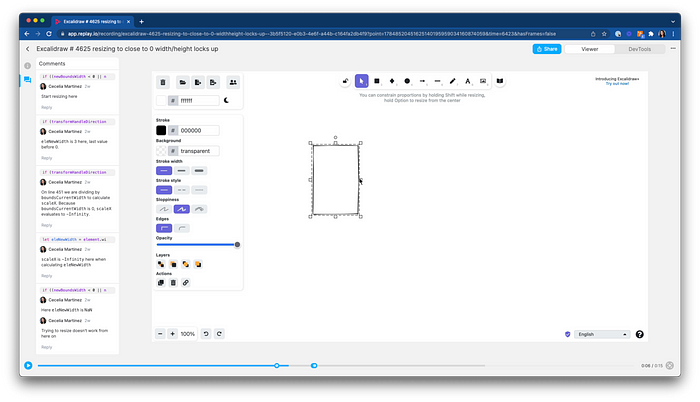700x402 pixels.
Task: Click the Opacity slider handle
Action: pyautogui.click(x=237, y=245)
